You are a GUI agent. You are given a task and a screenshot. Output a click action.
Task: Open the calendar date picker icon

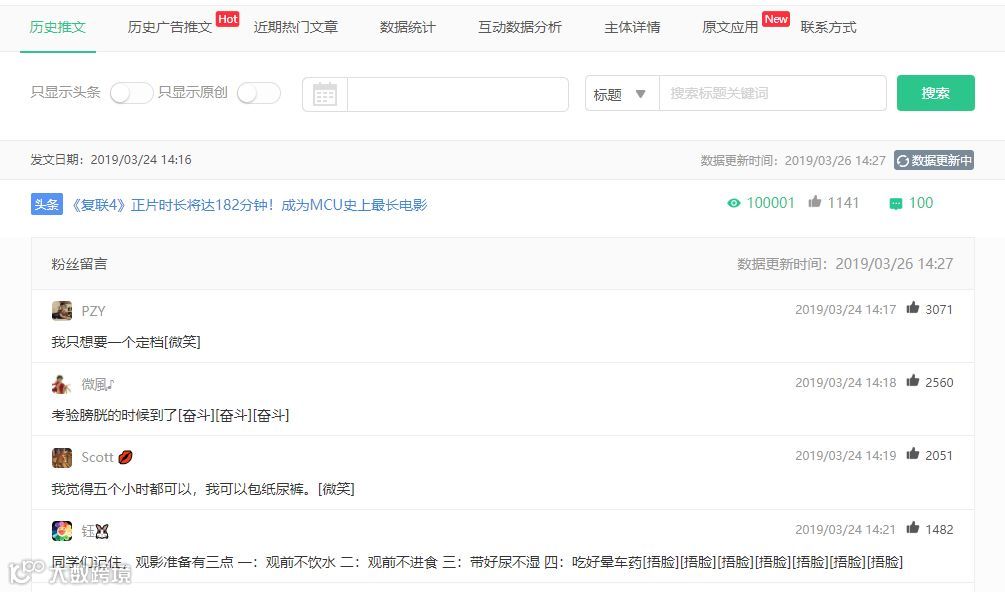325,95
